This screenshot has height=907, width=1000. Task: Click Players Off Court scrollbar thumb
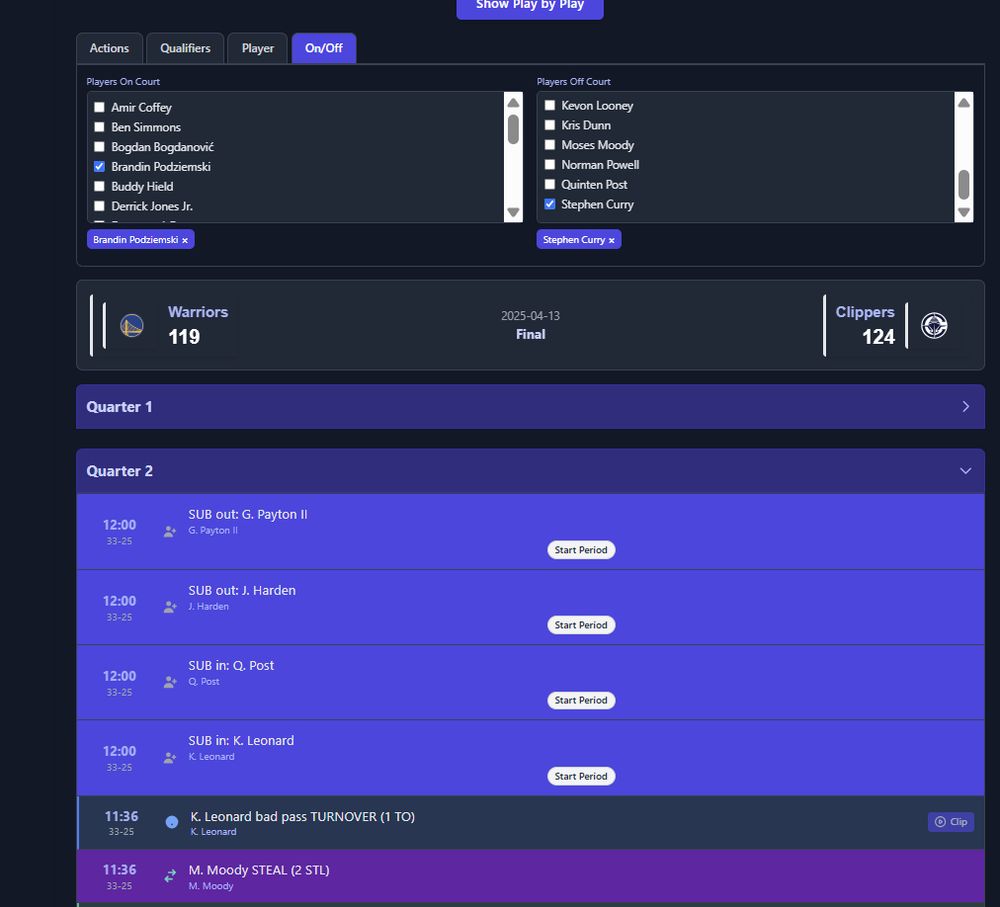pos(964,185)
